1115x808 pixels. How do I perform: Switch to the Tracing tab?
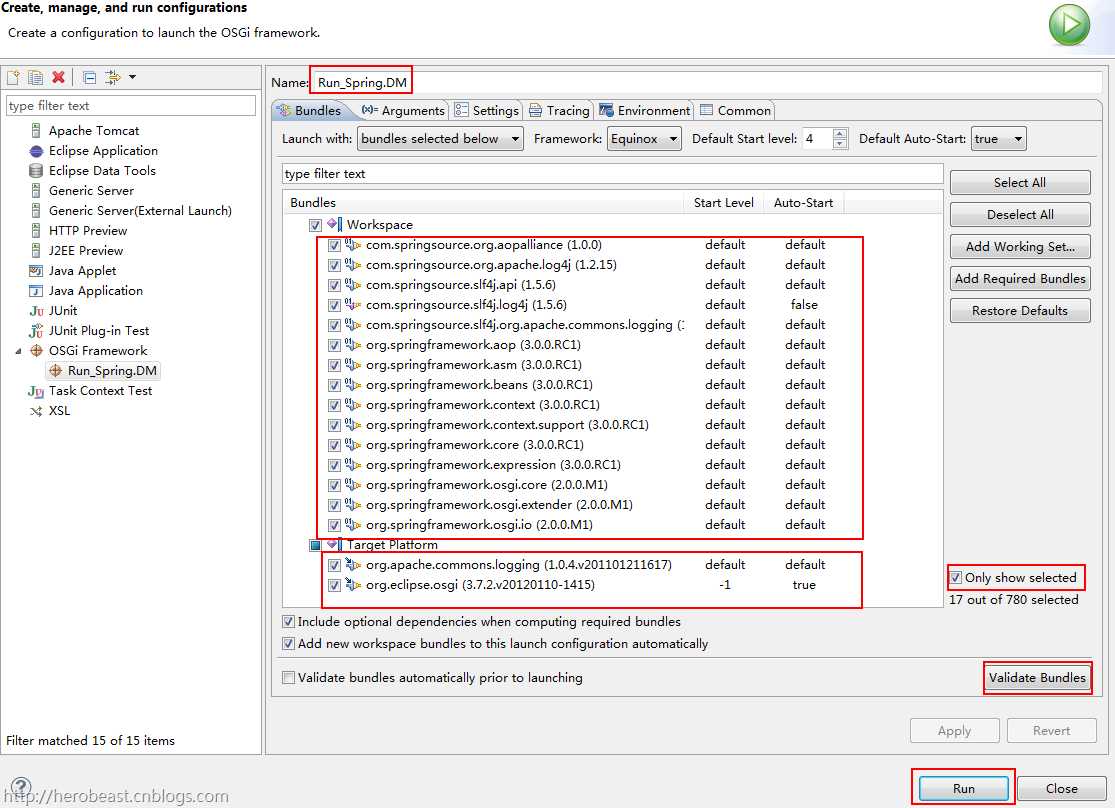[x=560, y=110]
